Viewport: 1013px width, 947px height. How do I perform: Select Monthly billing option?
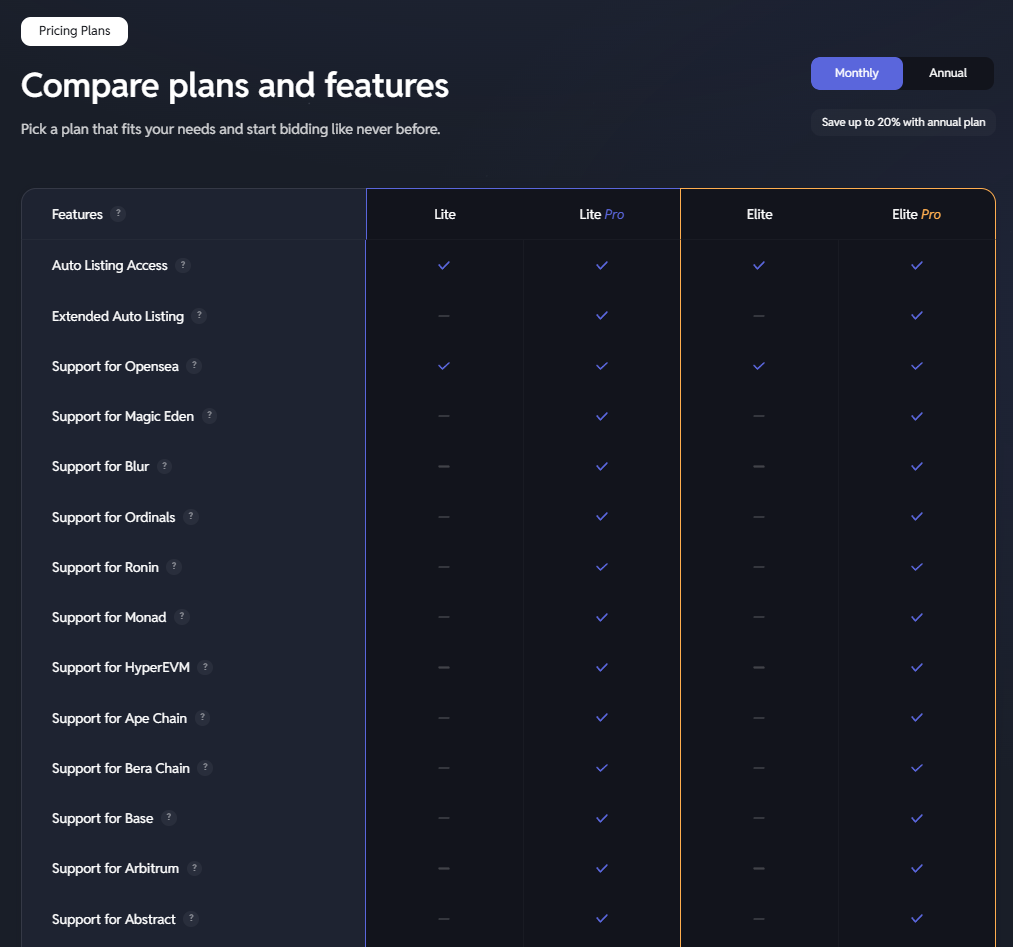pyautogui.click(x=856, y=73)
